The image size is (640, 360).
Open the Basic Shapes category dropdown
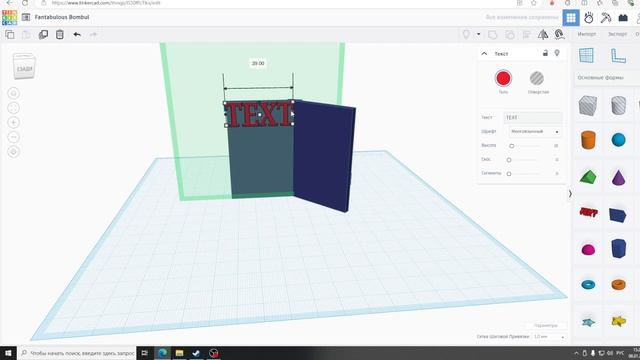(x=607, y=78)
